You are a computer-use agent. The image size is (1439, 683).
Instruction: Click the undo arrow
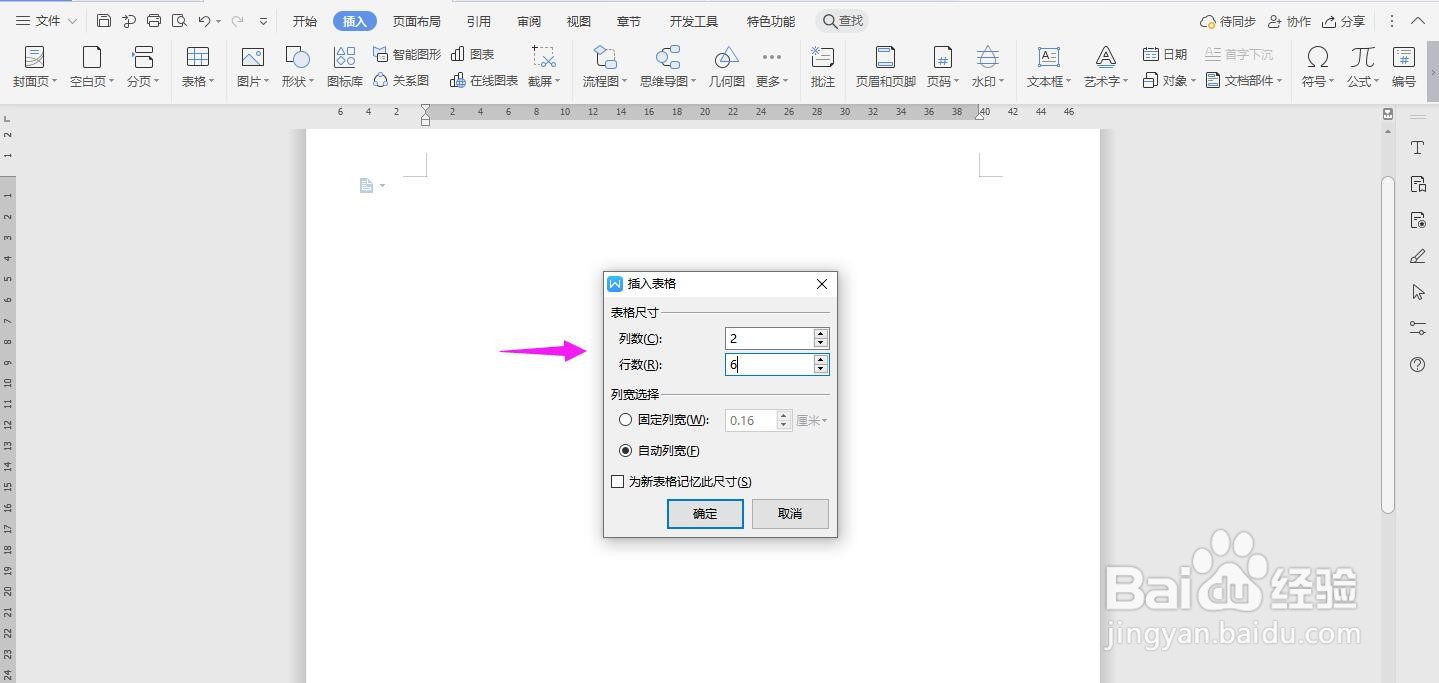click(x=204, y=21)
